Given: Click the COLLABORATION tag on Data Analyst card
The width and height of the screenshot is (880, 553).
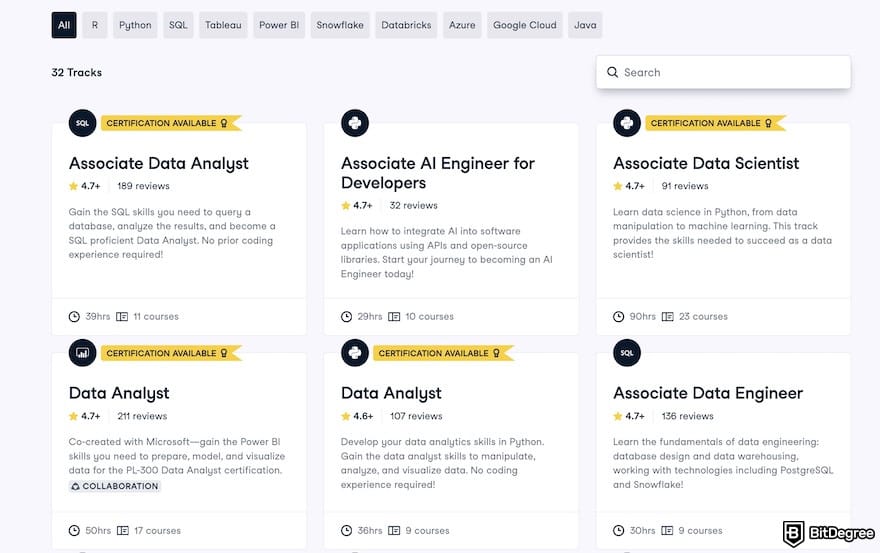Looking at the screenshot, I should click(x=114, y=486).
